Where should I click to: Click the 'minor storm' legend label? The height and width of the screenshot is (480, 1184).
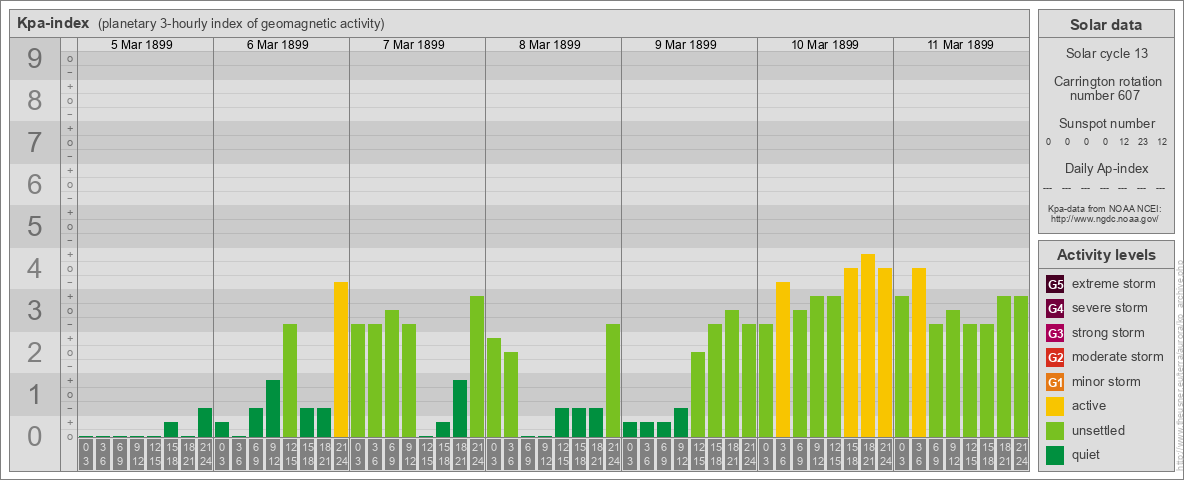1106,382
